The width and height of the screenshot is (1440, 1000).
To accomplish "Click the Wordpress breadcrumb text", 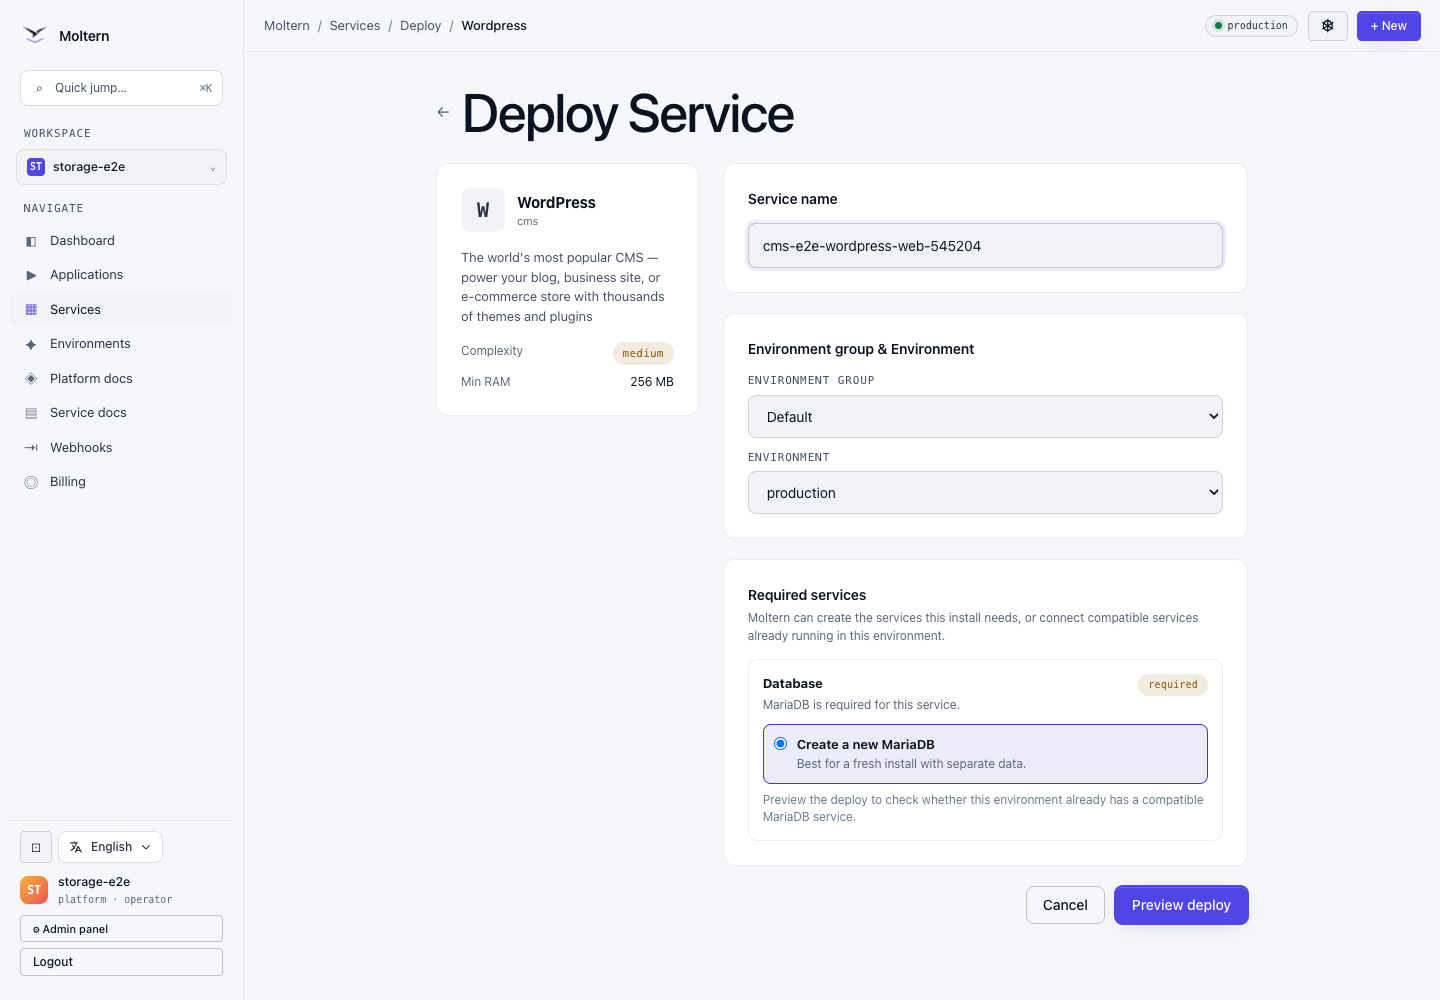I will [494, 26].
